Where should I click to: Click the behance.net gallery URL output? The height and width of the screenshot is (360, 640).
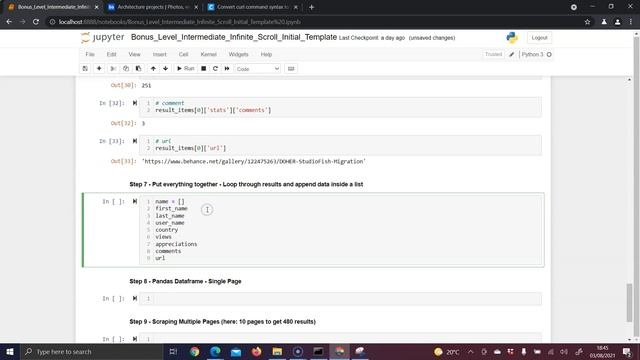pos(253,162)
